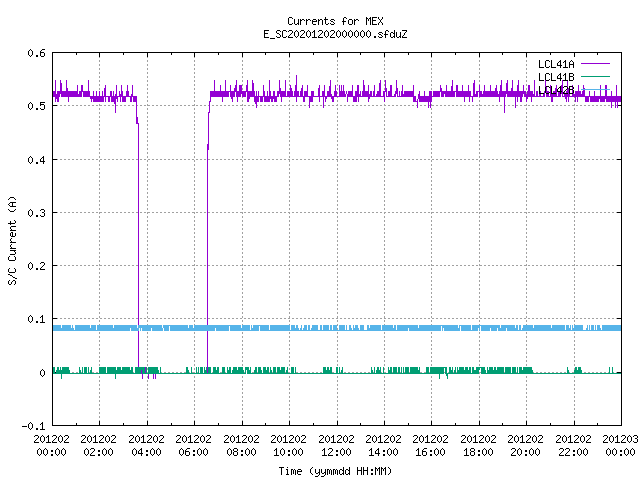This screenshot has width=640, height=480.
Task: Click the y-axis tick value -0.1
Action: (x=33, y=426)
